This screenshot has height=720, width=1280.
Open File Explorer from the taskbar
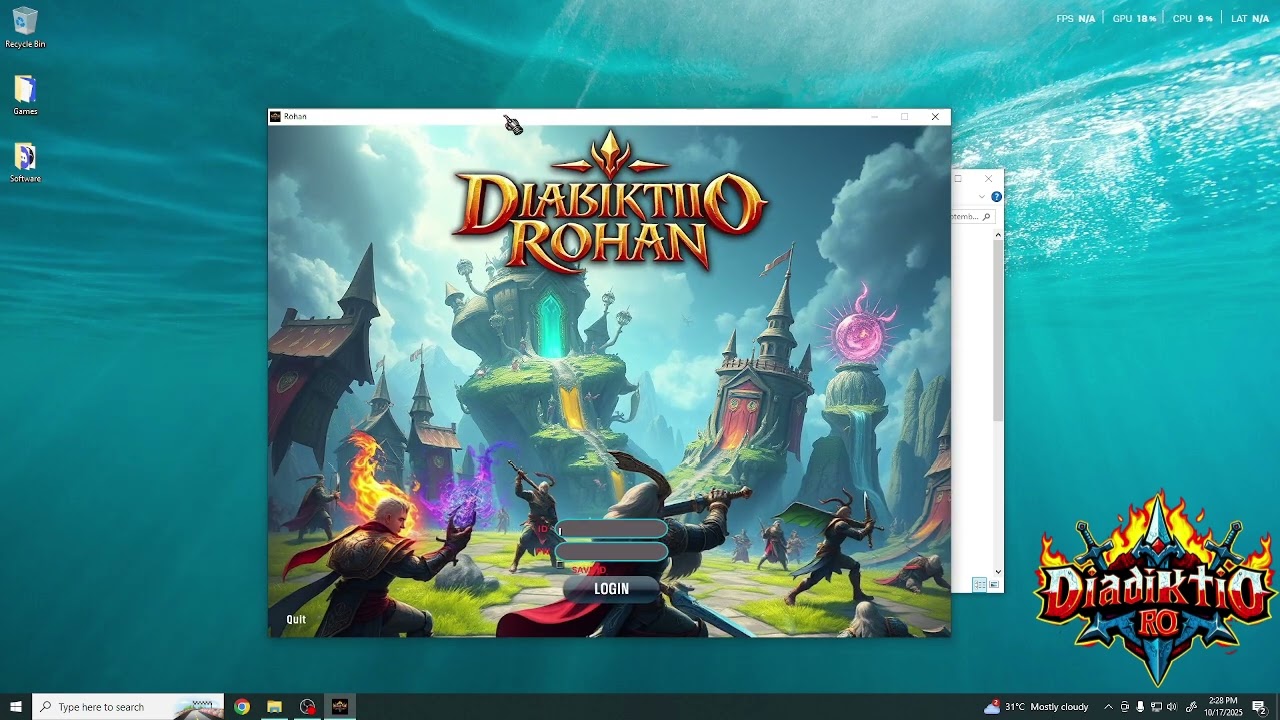(x=274, y=707)
